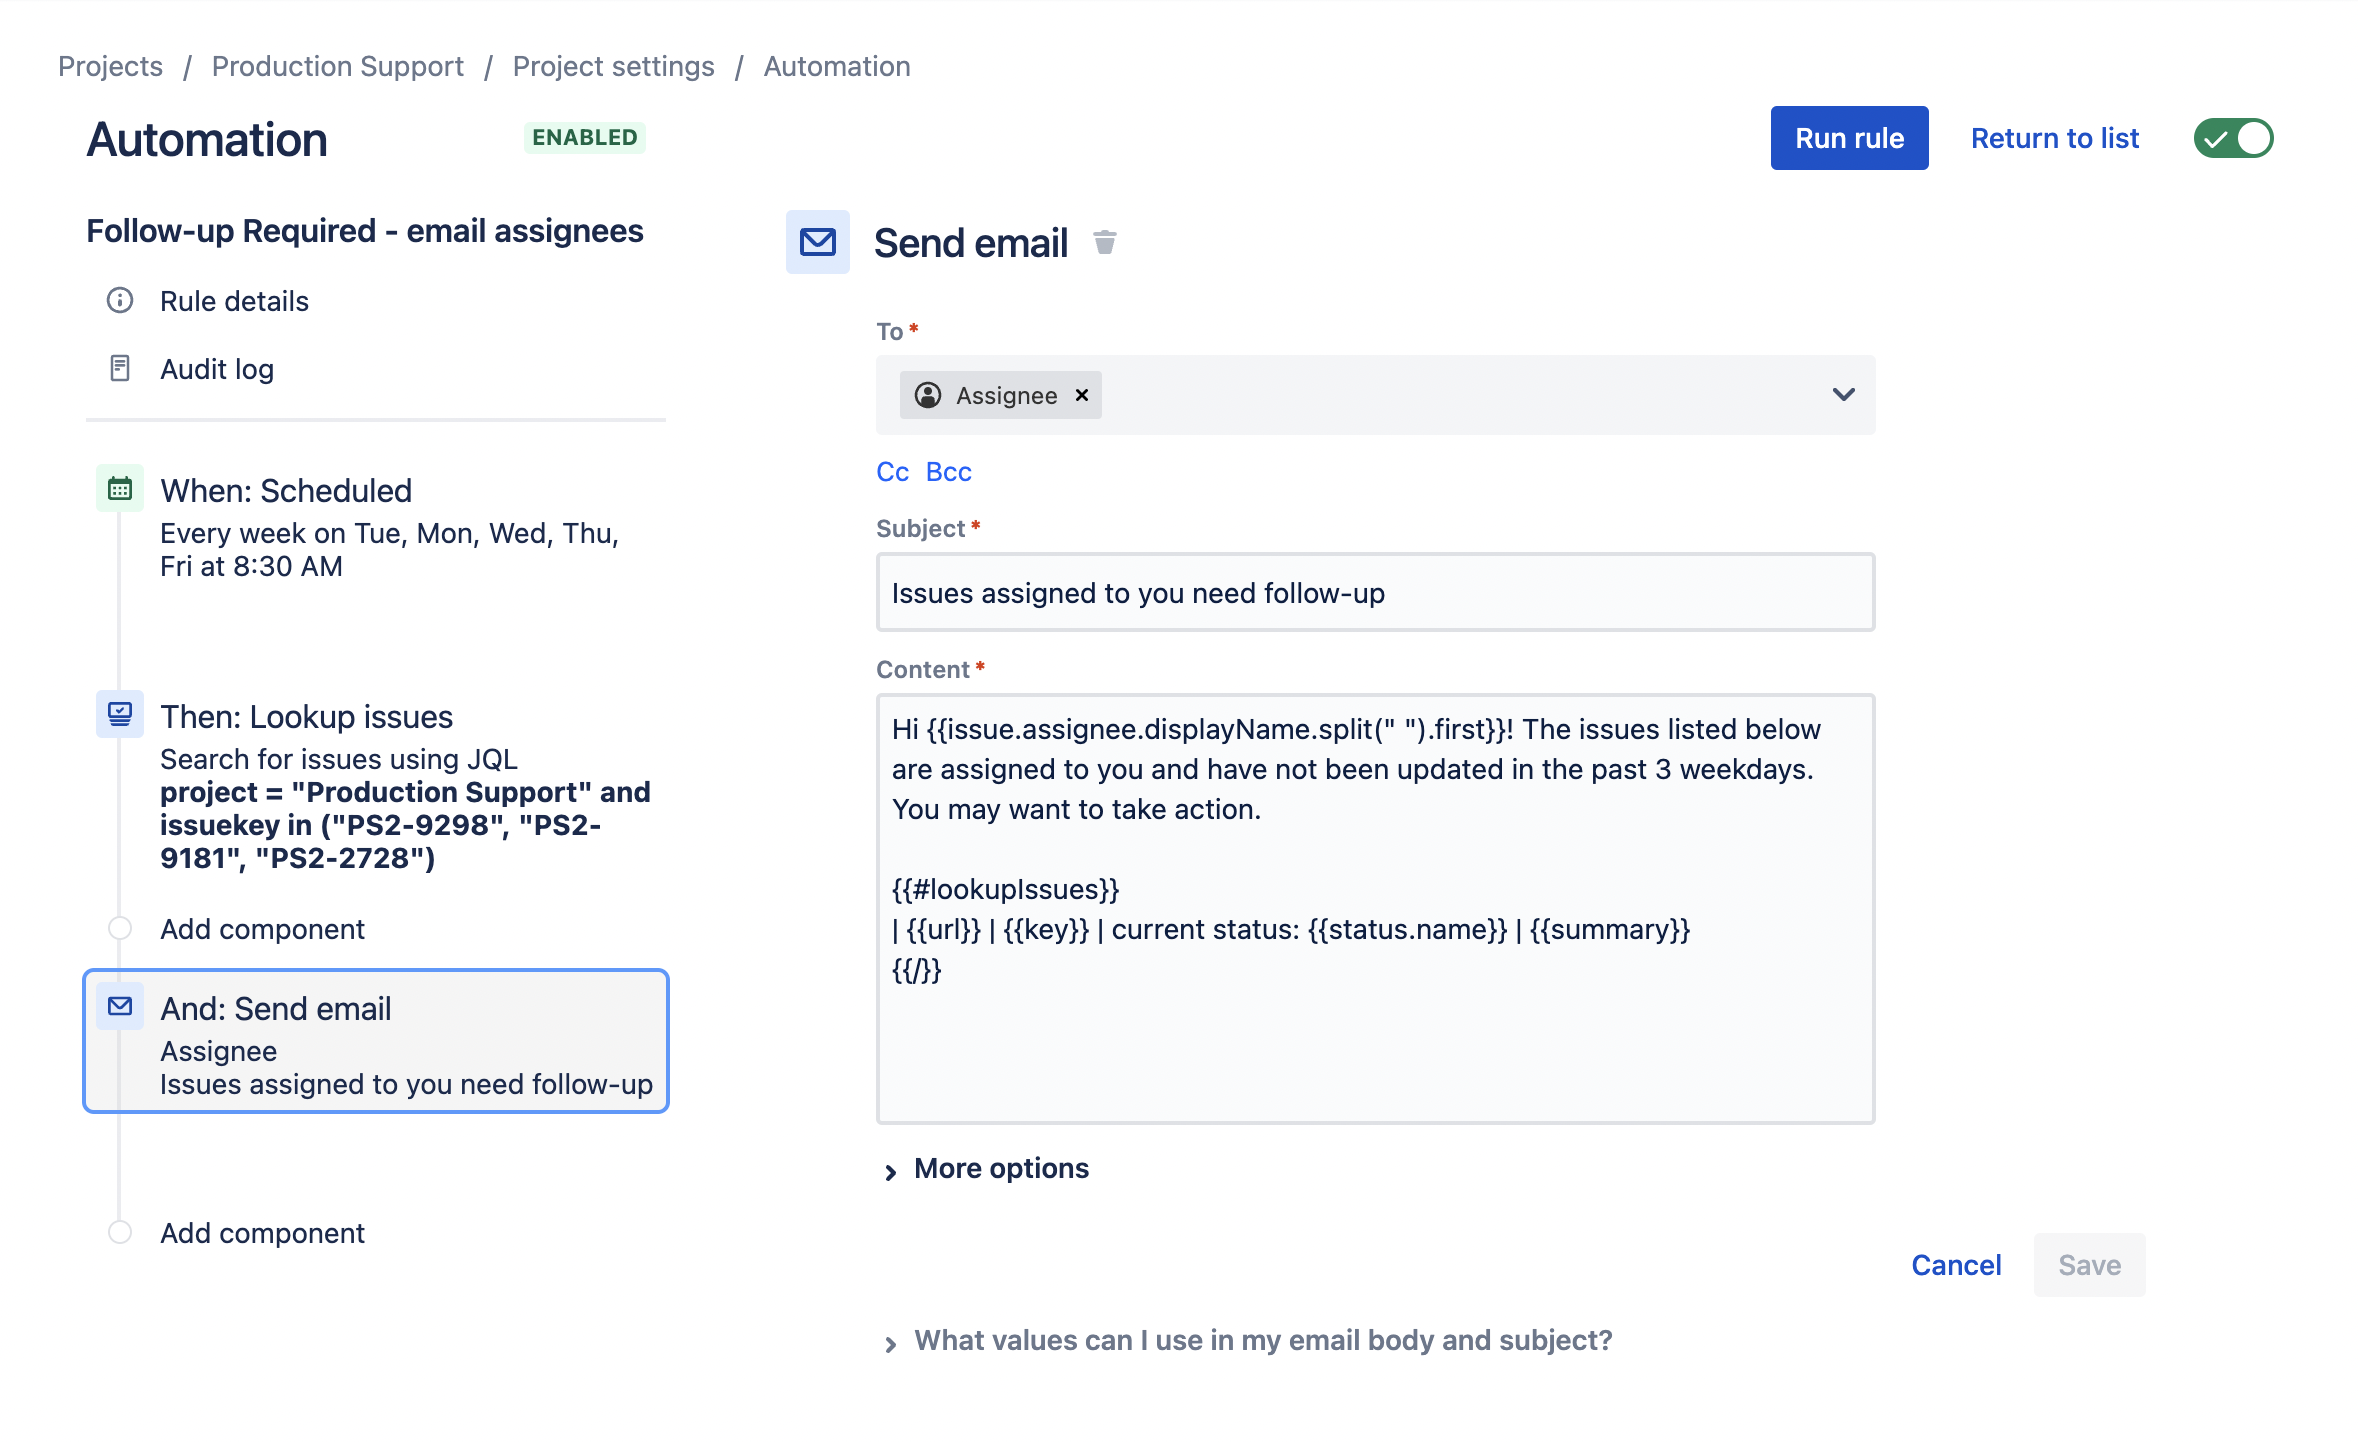The height and width of the screenshot is (1442, 2358).
Task: Click Return to list link
Action: click(2054, 138)
